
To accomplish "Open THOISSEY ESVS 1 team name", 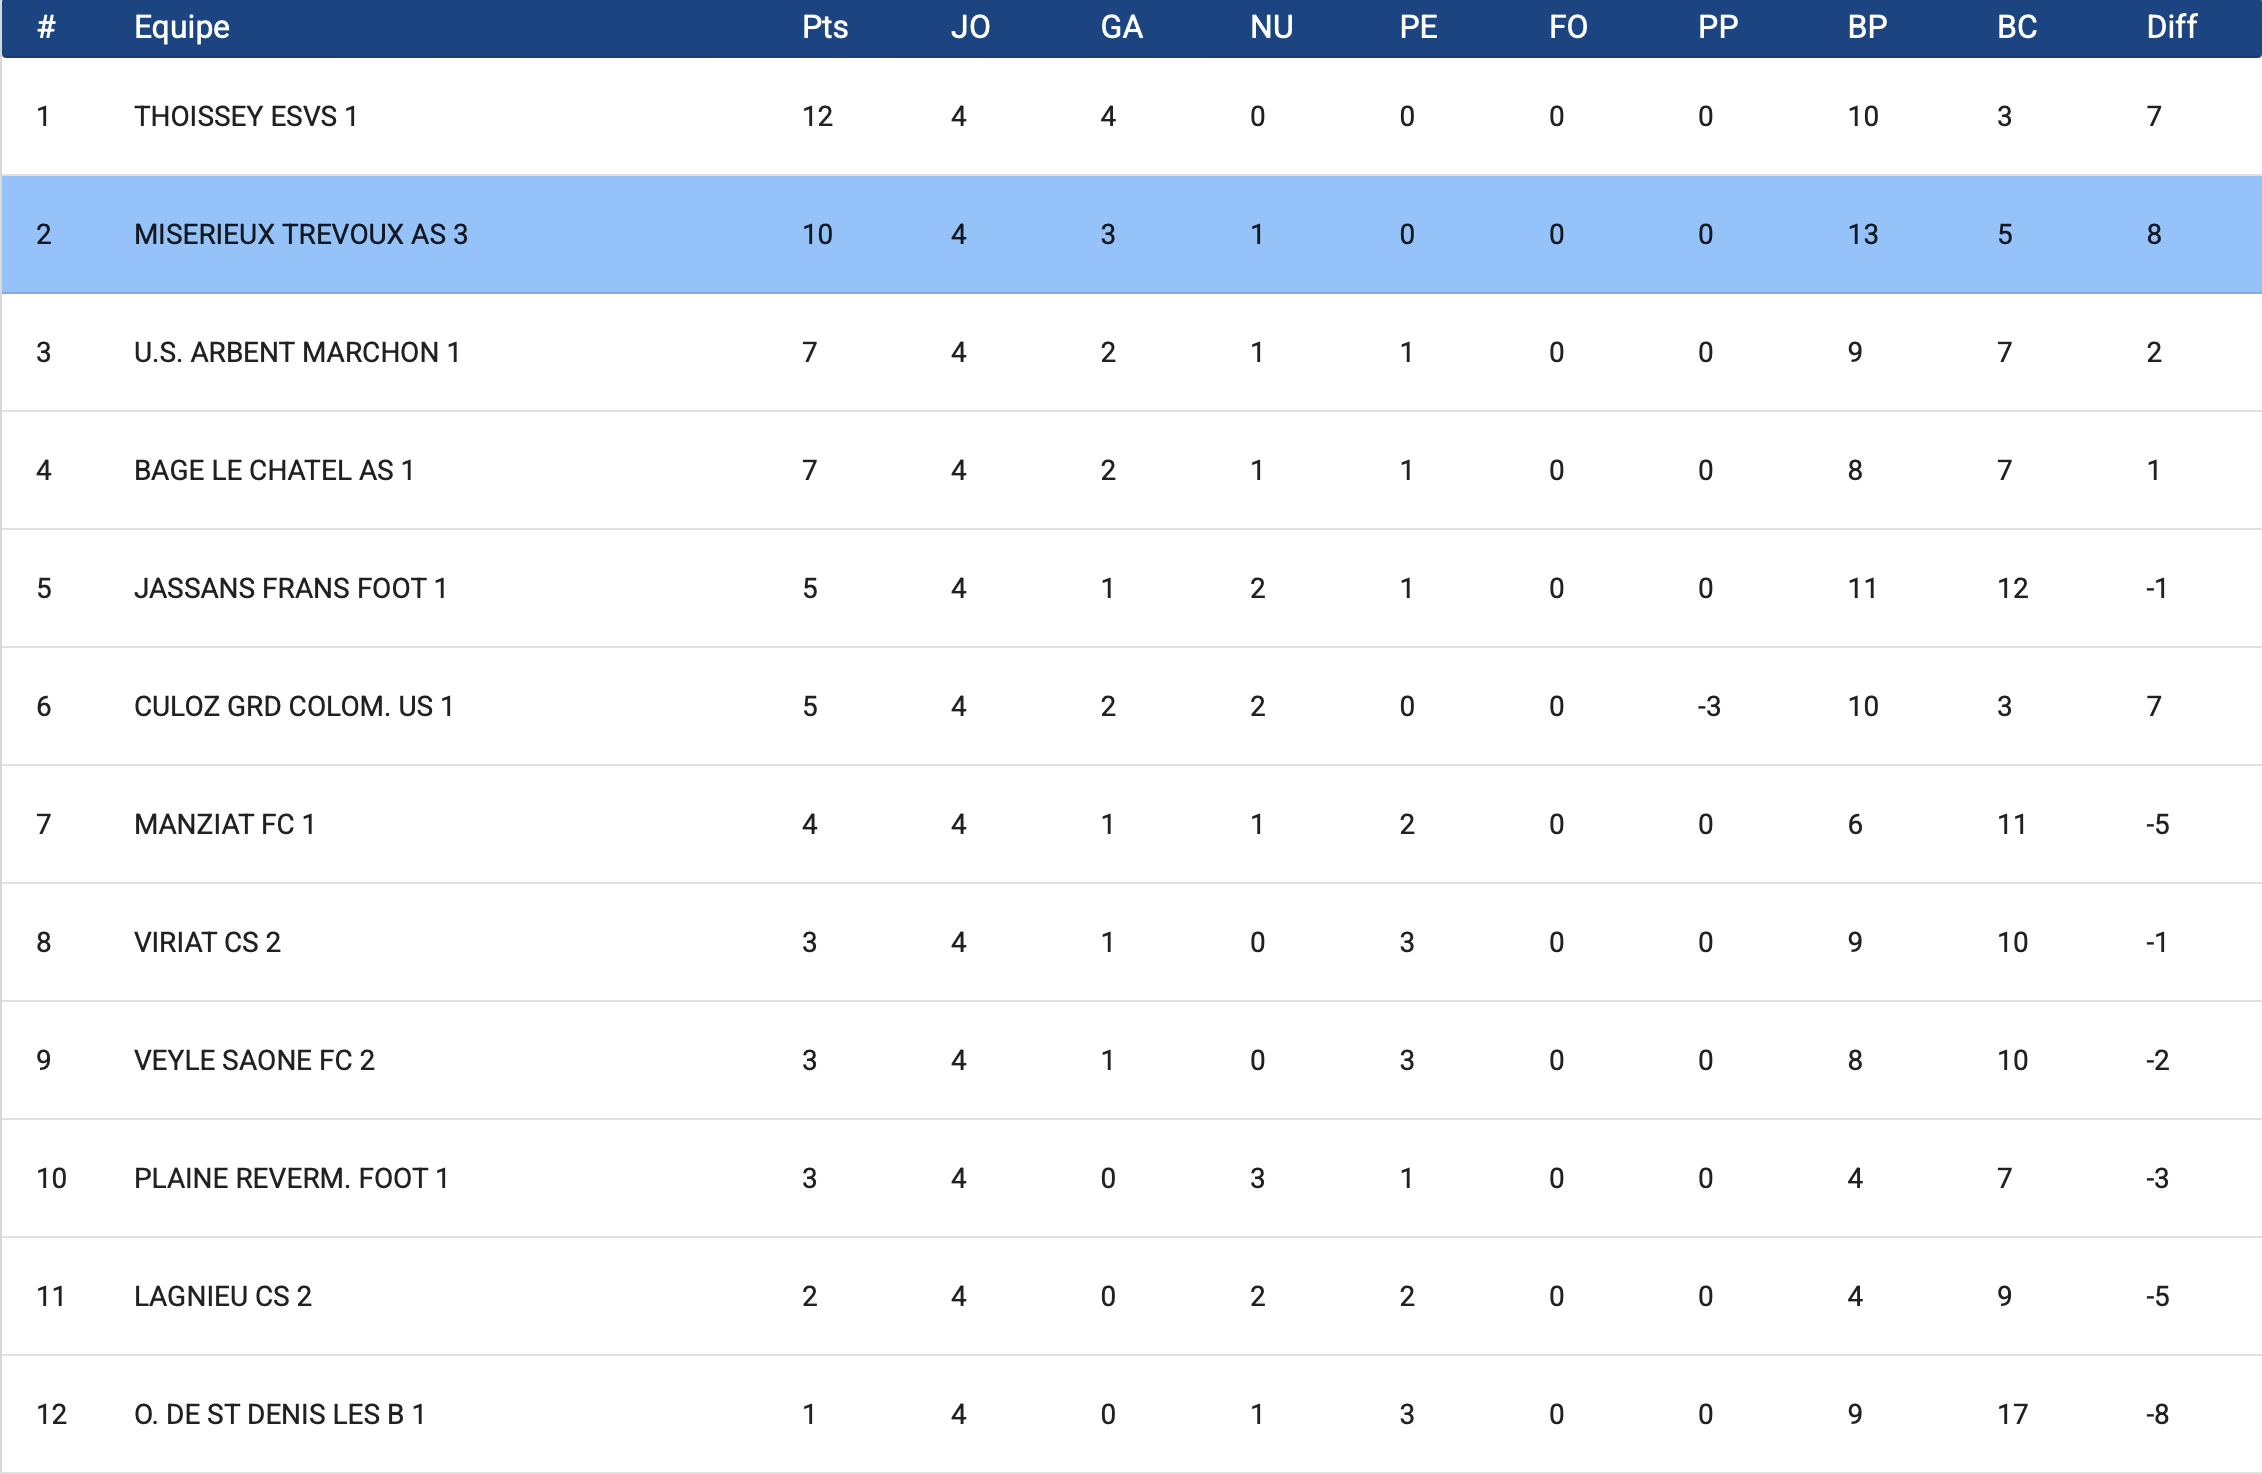I will [245, 117].
